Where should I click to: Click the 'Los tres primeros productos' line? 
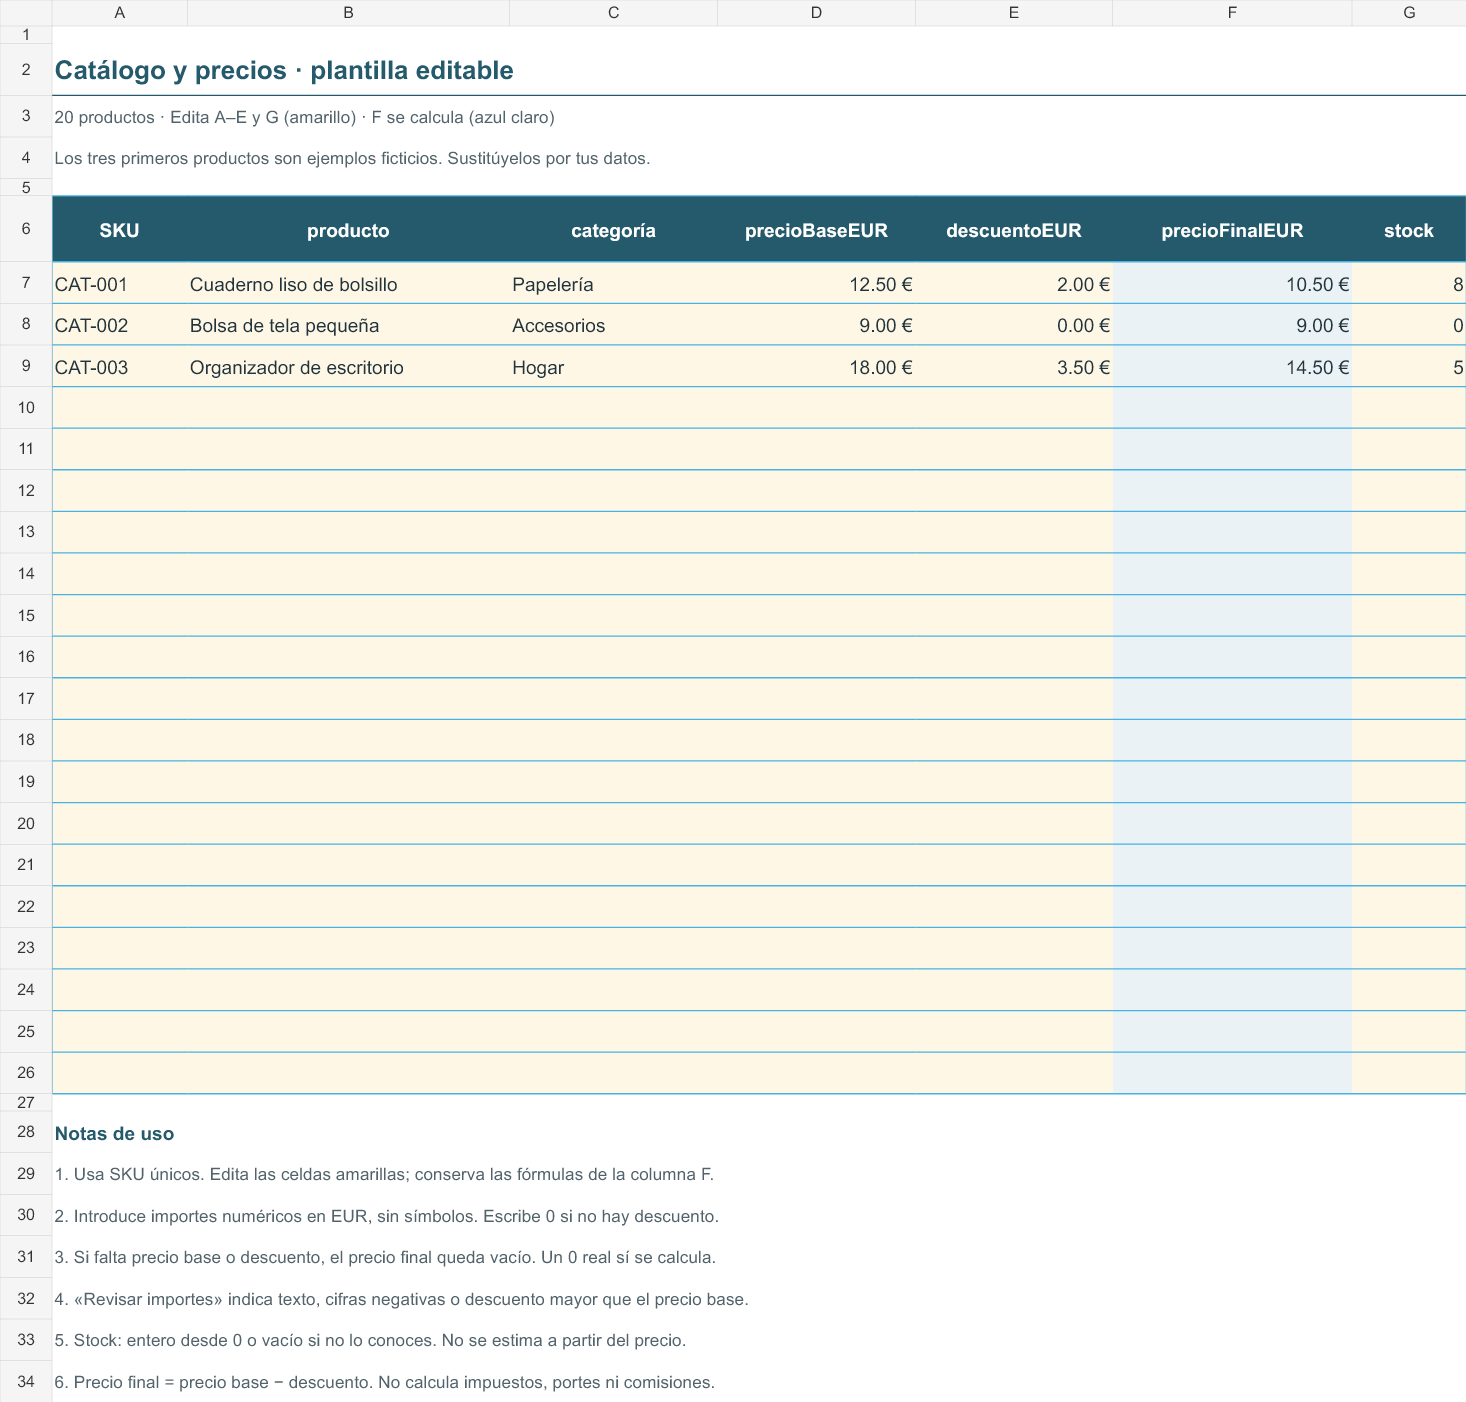point(352,158)
